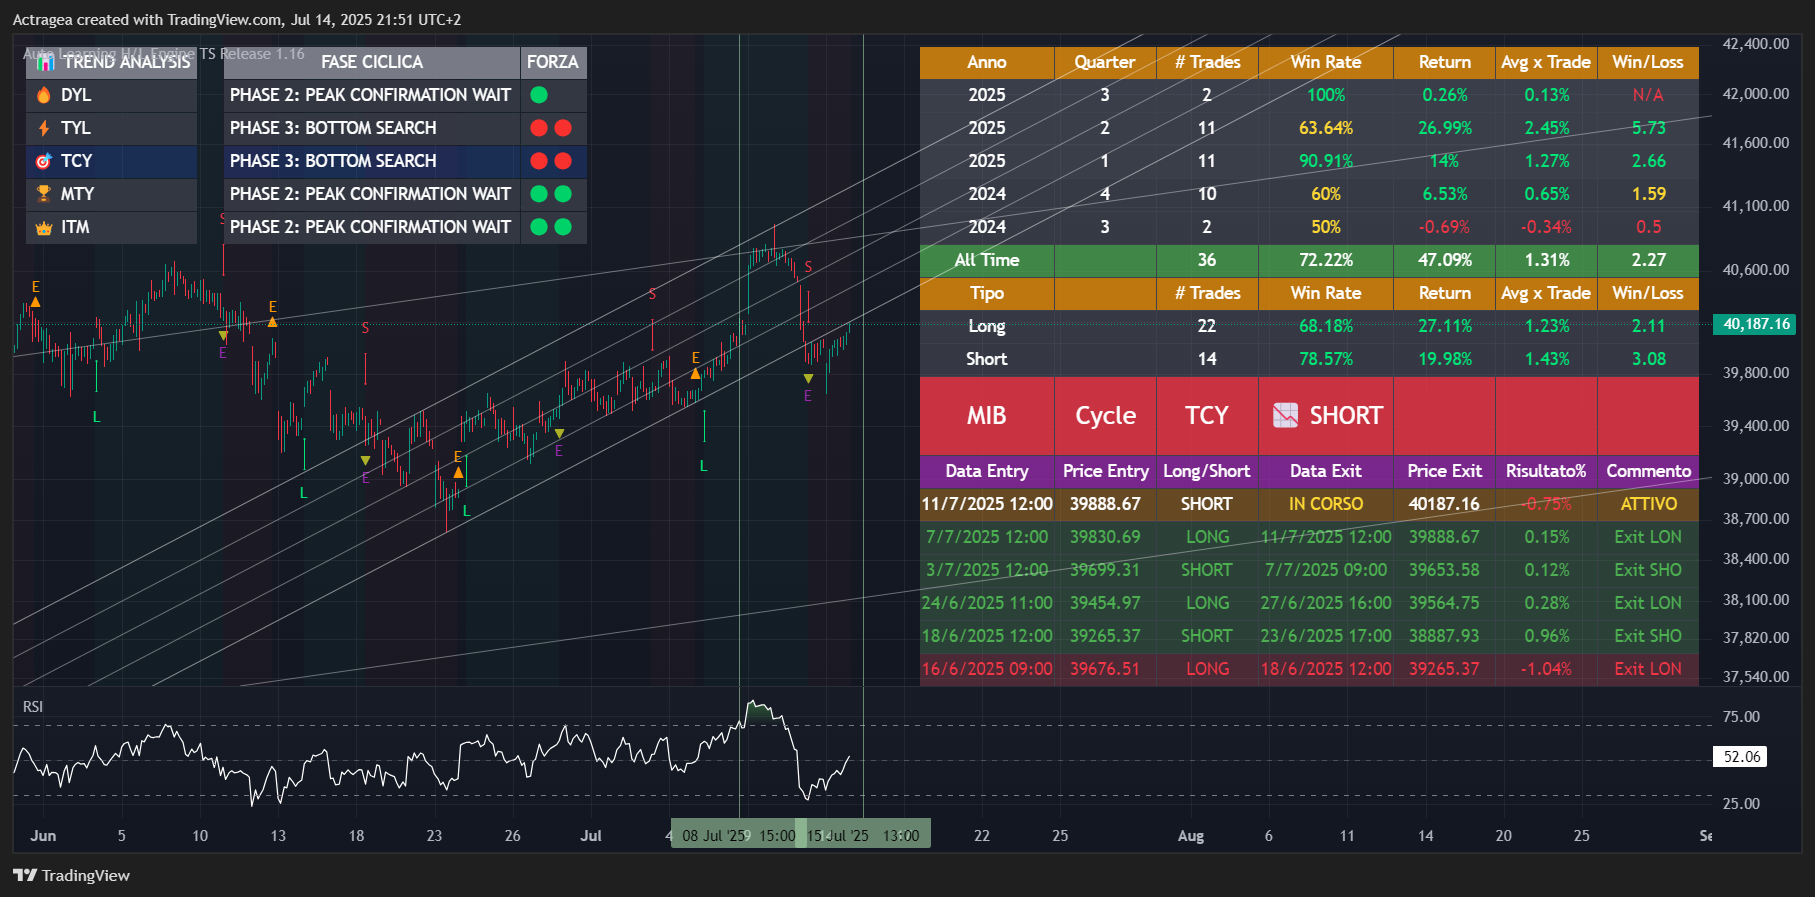The image size is (1815, 897).
Task: Click the -1.04% losing result cell
Action: pyautogui.click(x=1547, y=669)
